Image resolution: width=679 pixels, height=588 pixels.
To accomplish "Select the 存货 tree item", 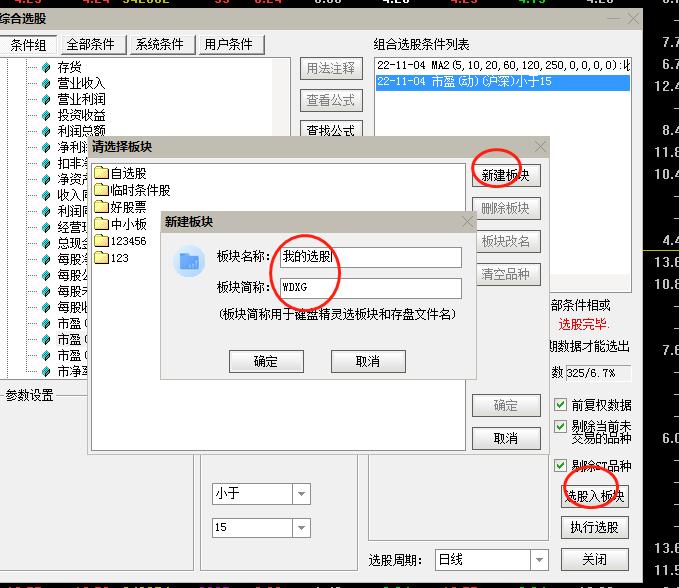I will pos(69,68).
